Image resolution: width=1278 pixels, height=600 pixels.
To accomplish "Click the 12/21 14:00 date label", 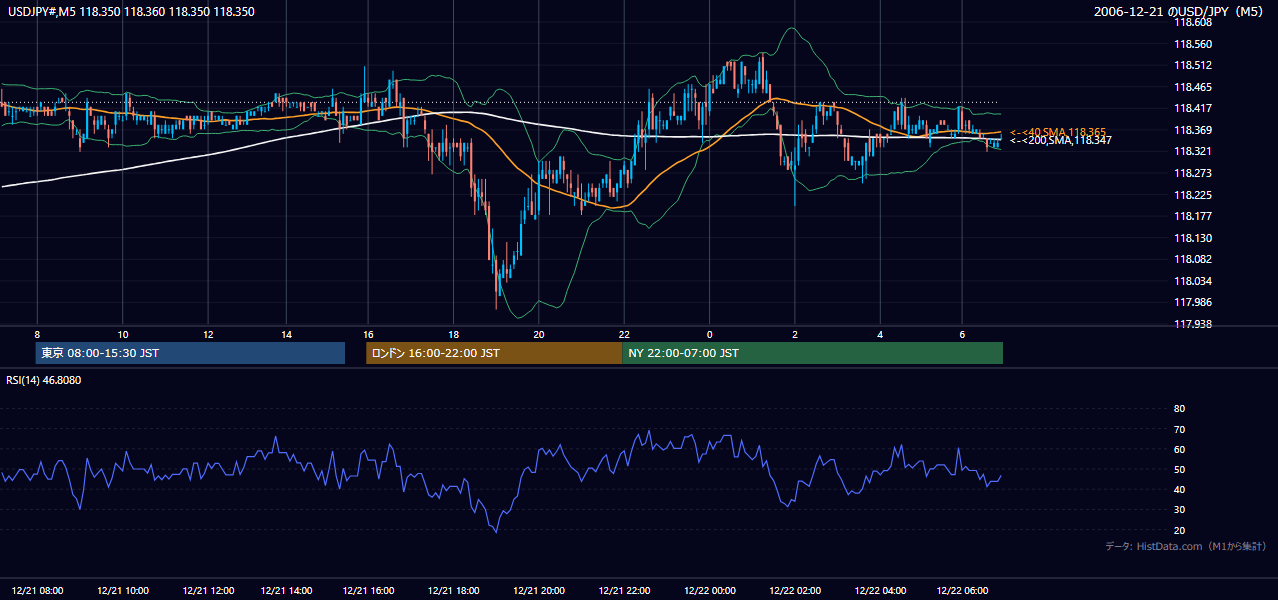I will point(286,591).
